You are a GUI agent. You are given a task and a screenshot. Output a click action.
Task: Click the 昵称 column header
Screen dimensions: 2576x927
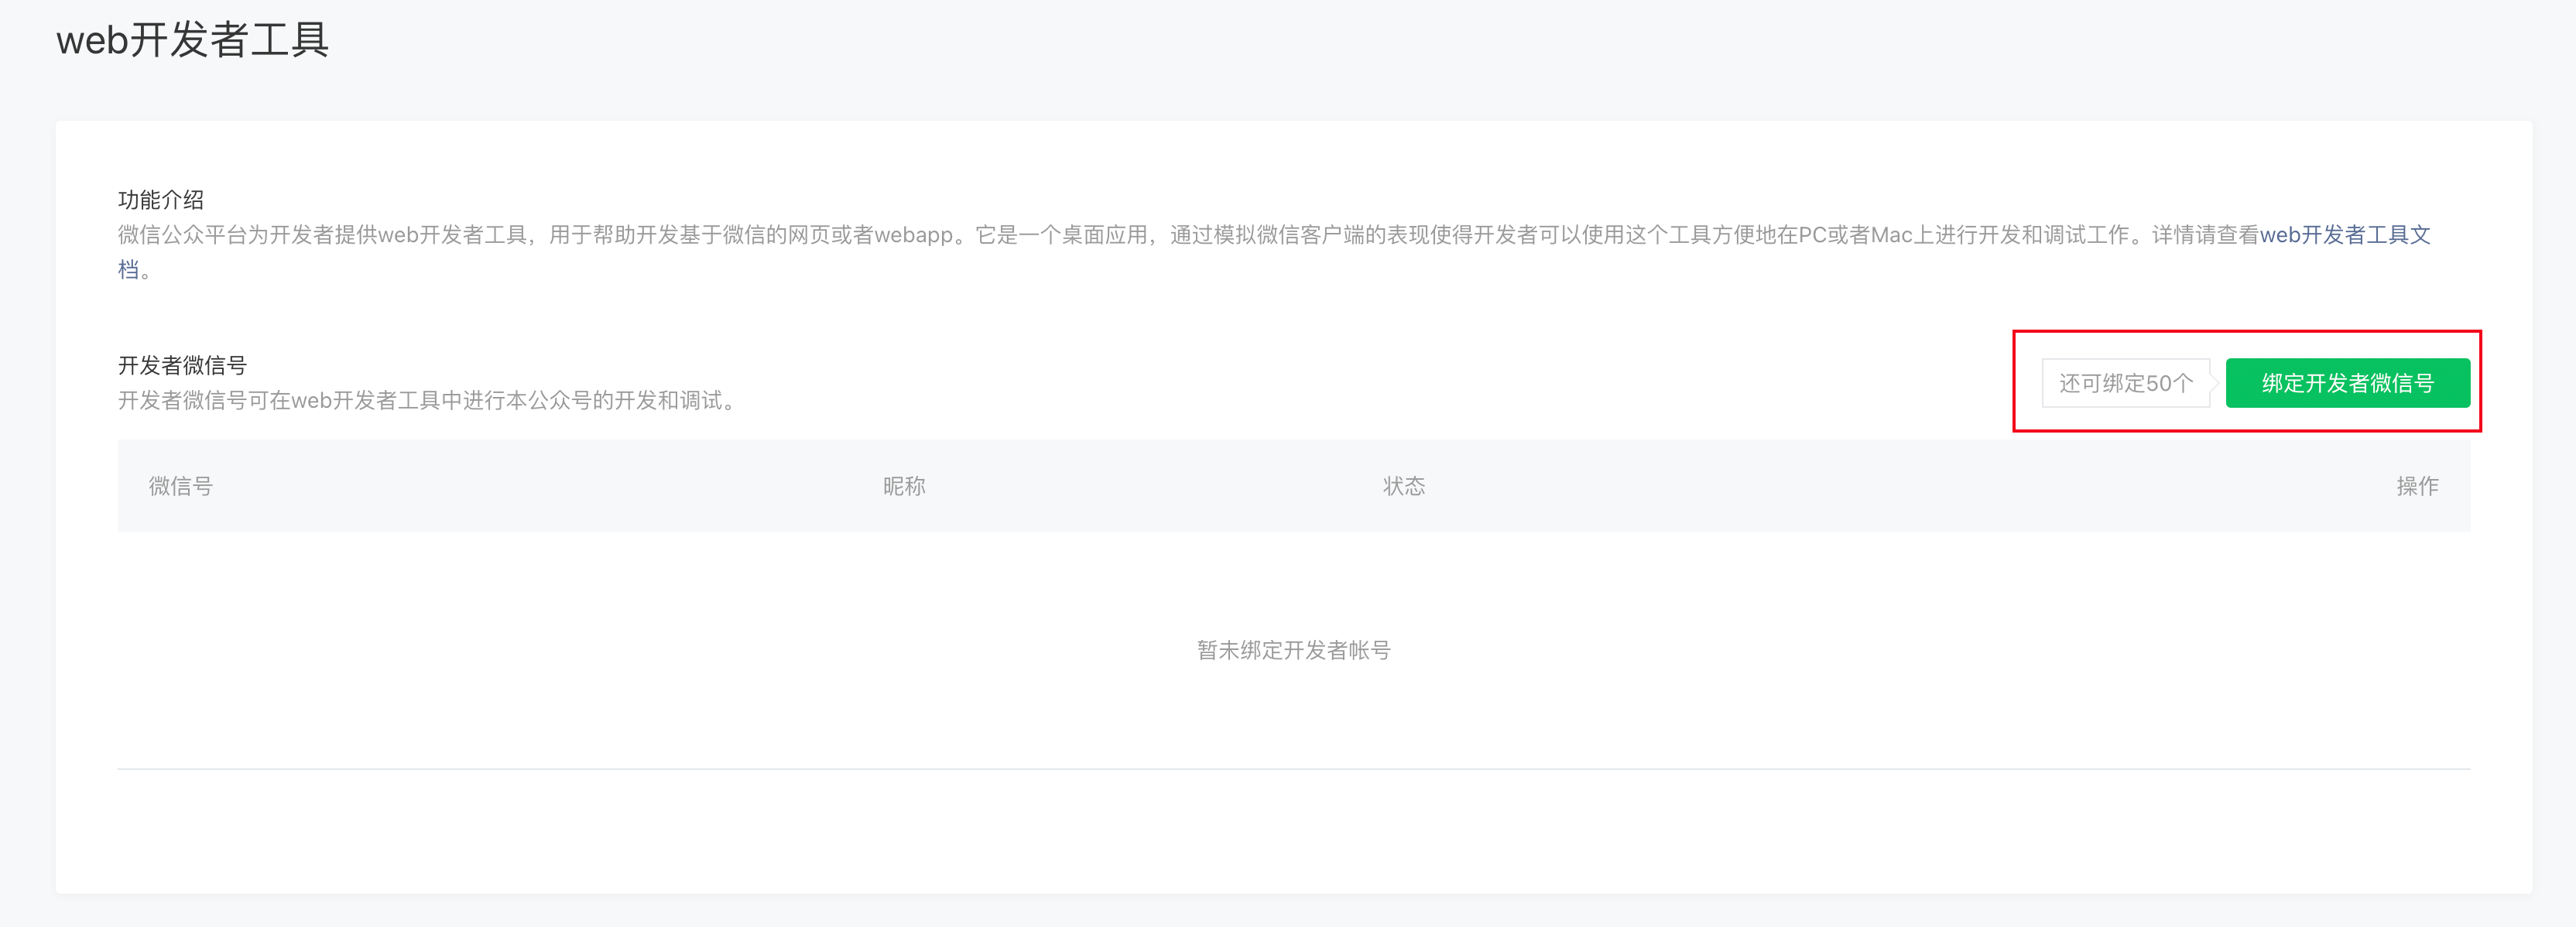[x=904, y=486]
